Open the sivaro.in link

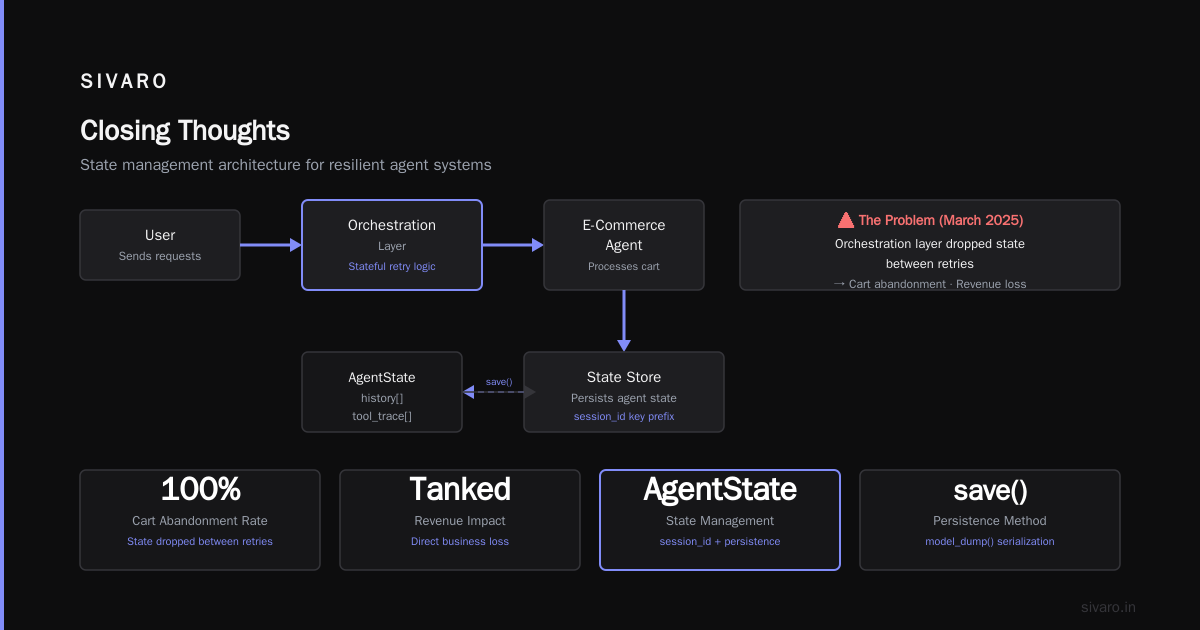point(1109,607)
